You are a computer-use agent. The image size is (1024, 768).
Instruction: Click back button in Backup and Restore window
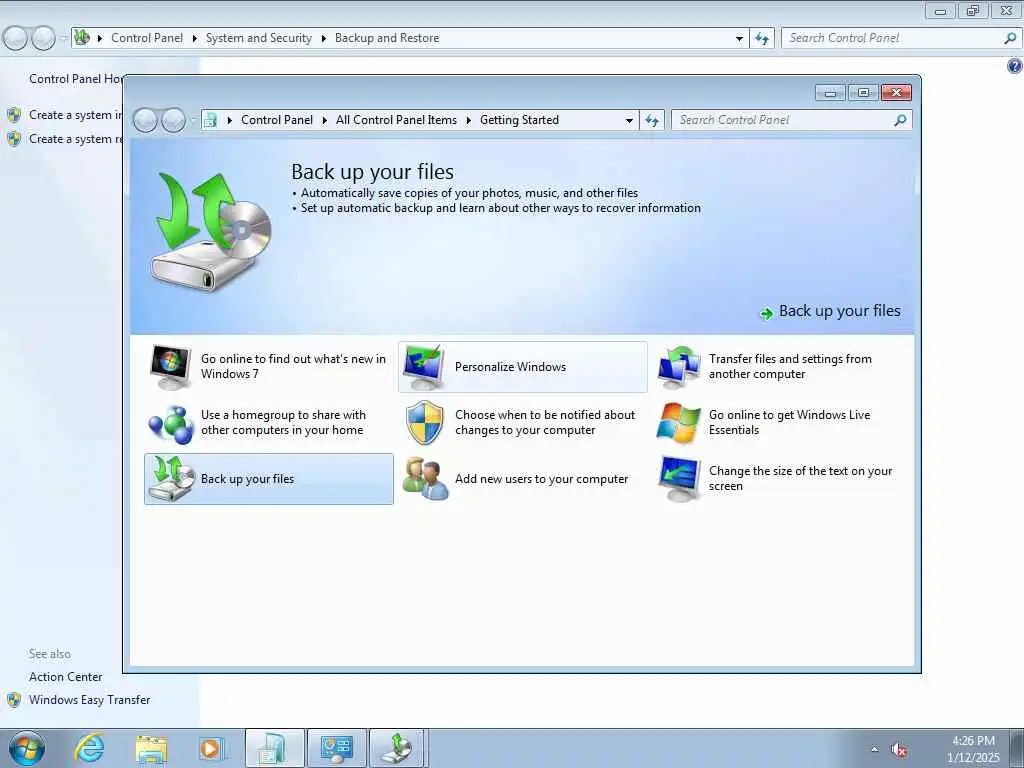(x=16, y=39)
